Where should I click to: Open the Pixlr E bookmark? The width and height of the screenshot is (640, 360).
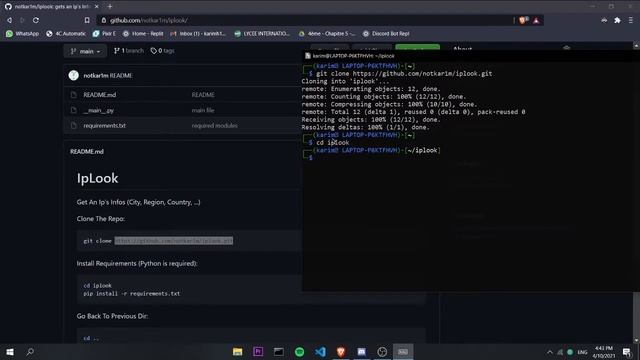[104, 33]
